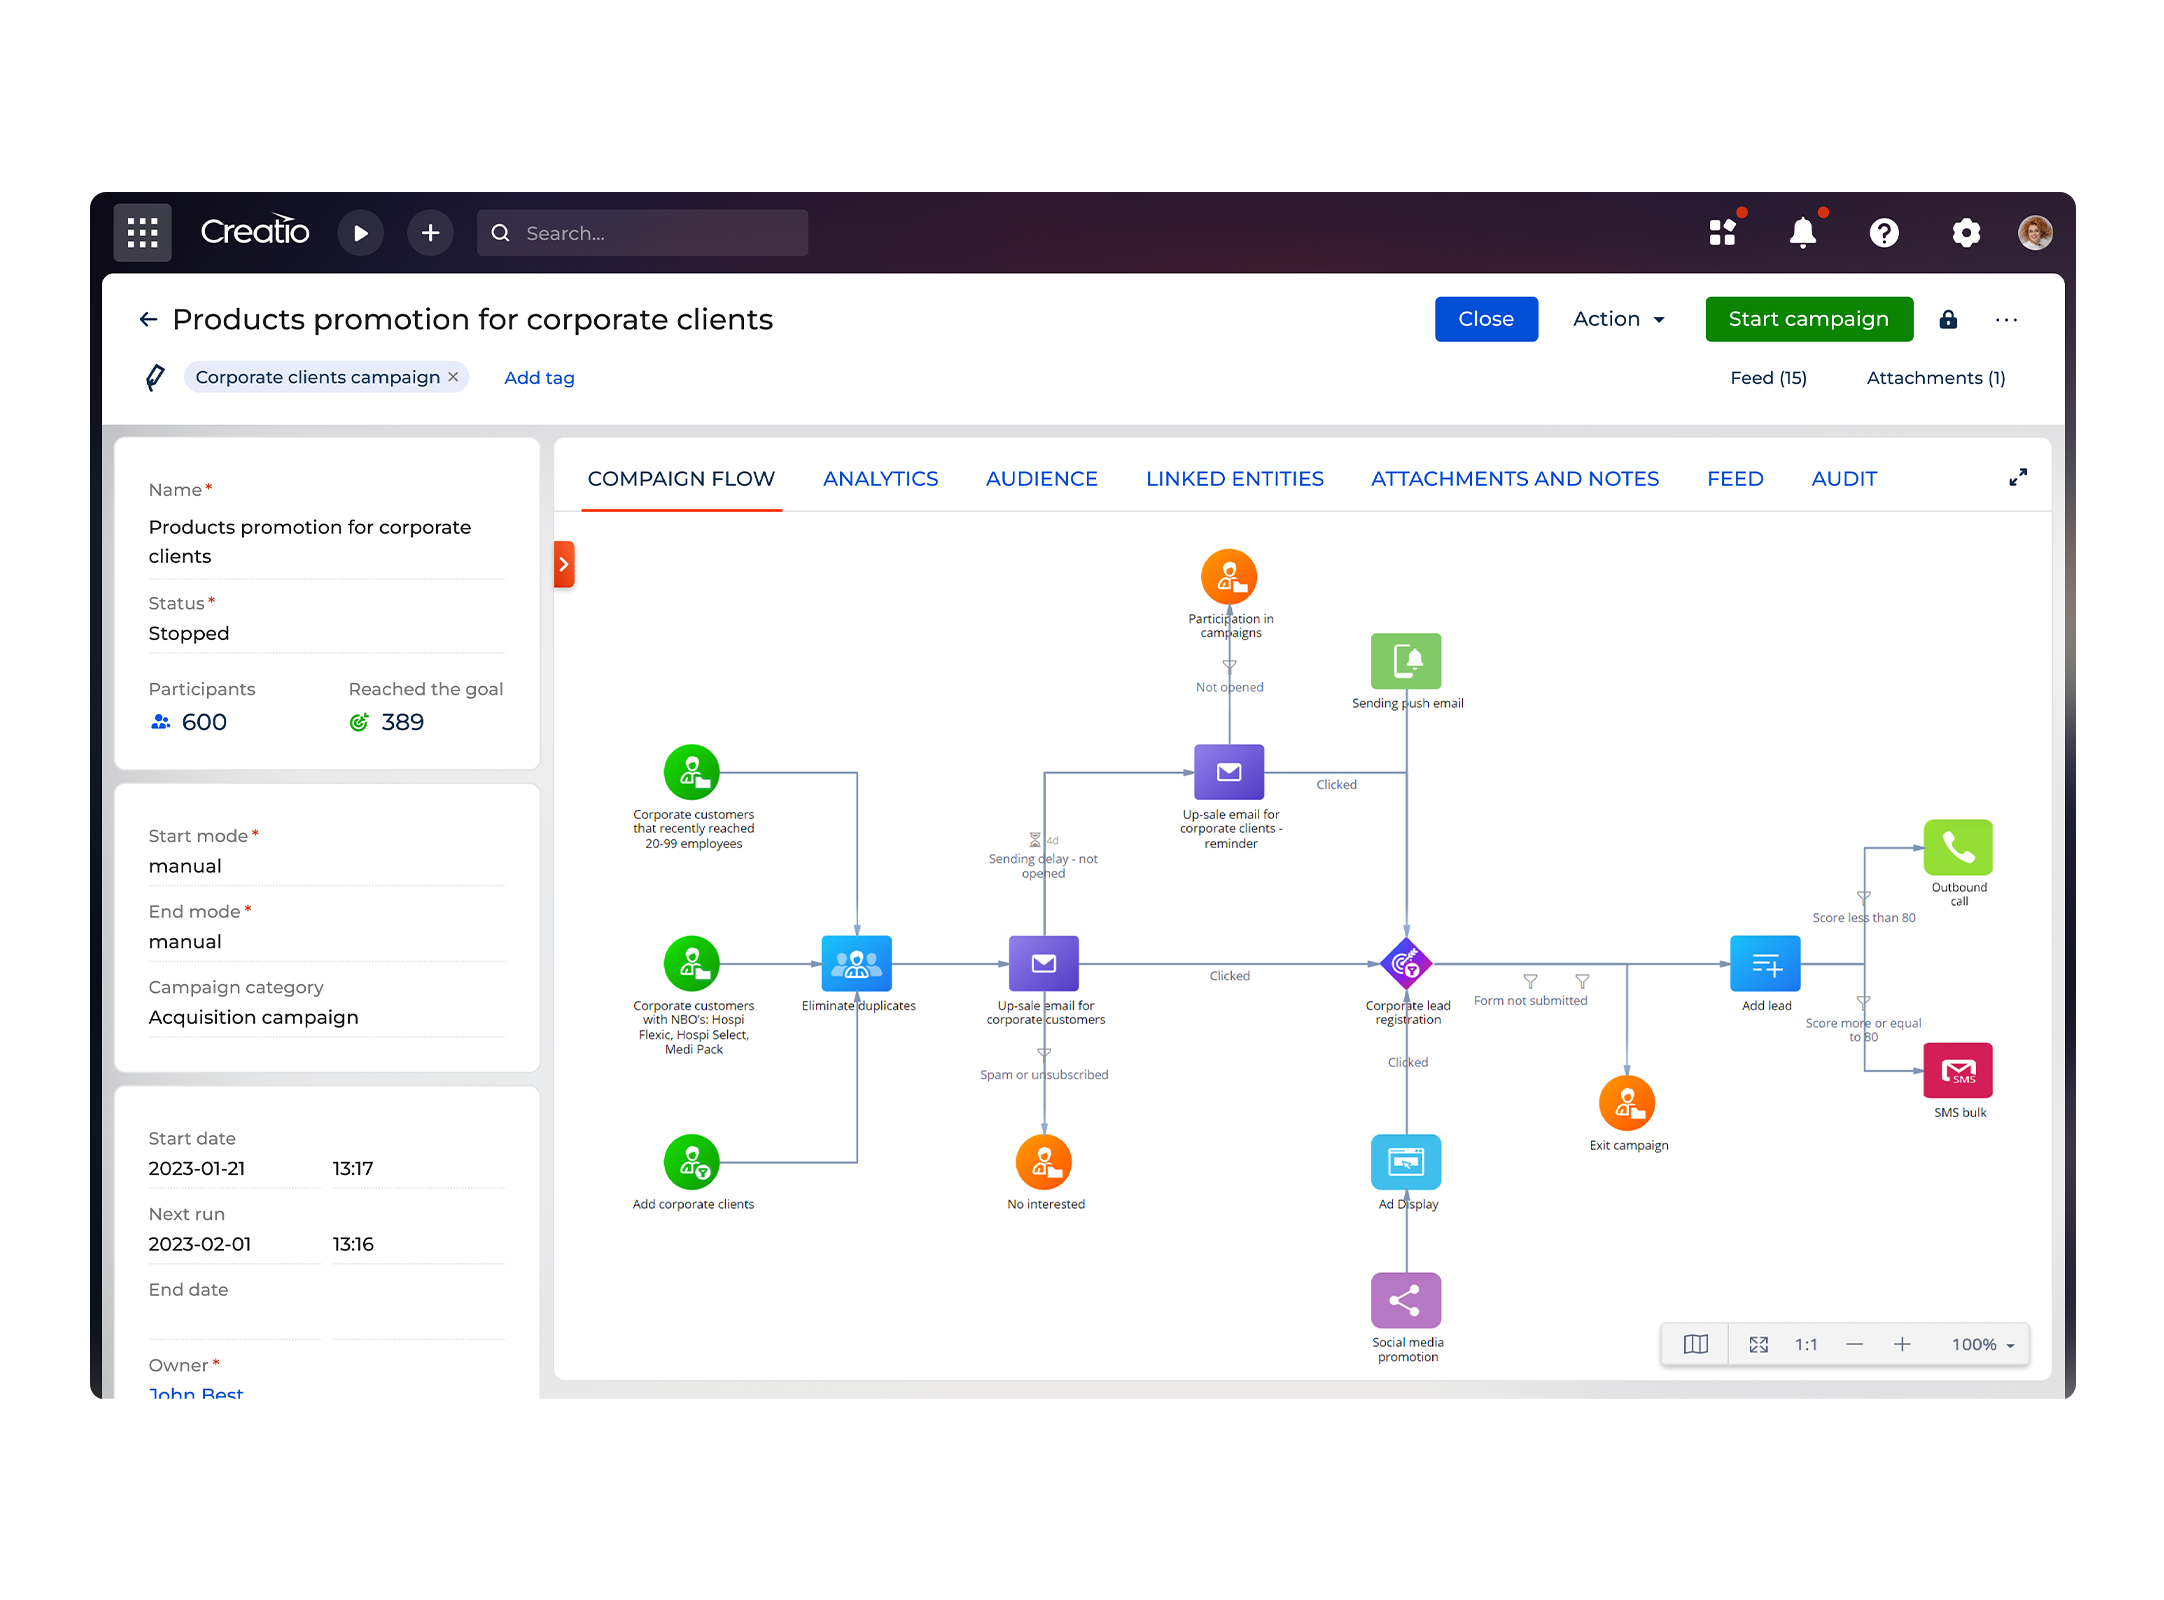Screen dimensions: 2164x1600
Task: Open the 100% zoom level dropdown
Action: (1982, 1344)
